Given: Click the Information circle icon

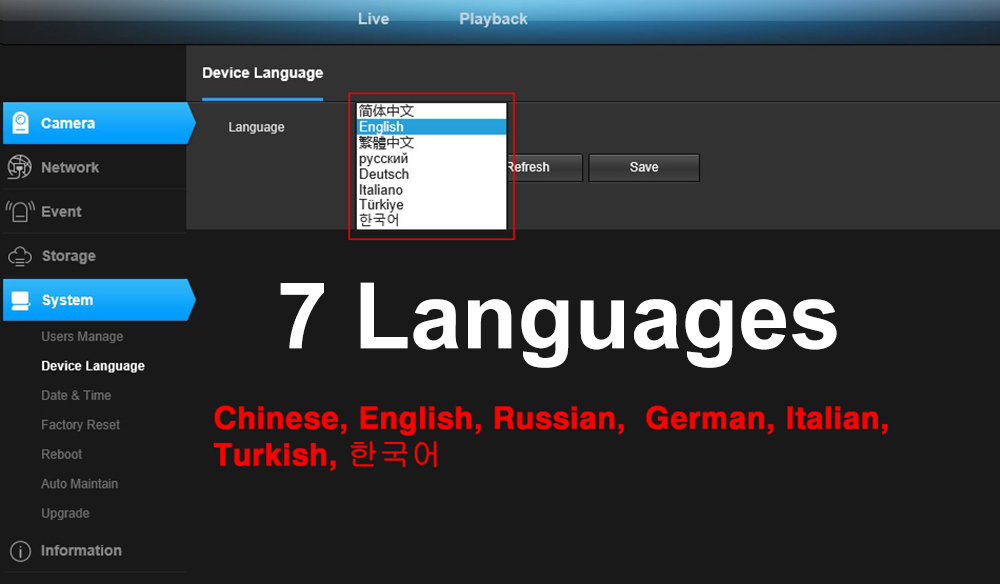Looking at the screenshot, I should pyautogui.click(x=20, y=551).
